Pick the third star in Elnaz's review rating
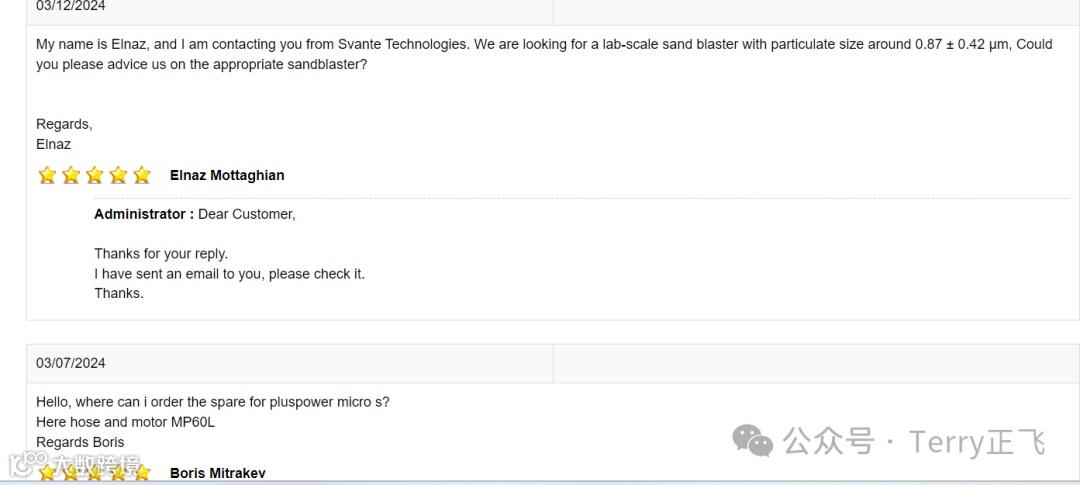The width and height of the screenshot is (1080, 485). point(94,176)
